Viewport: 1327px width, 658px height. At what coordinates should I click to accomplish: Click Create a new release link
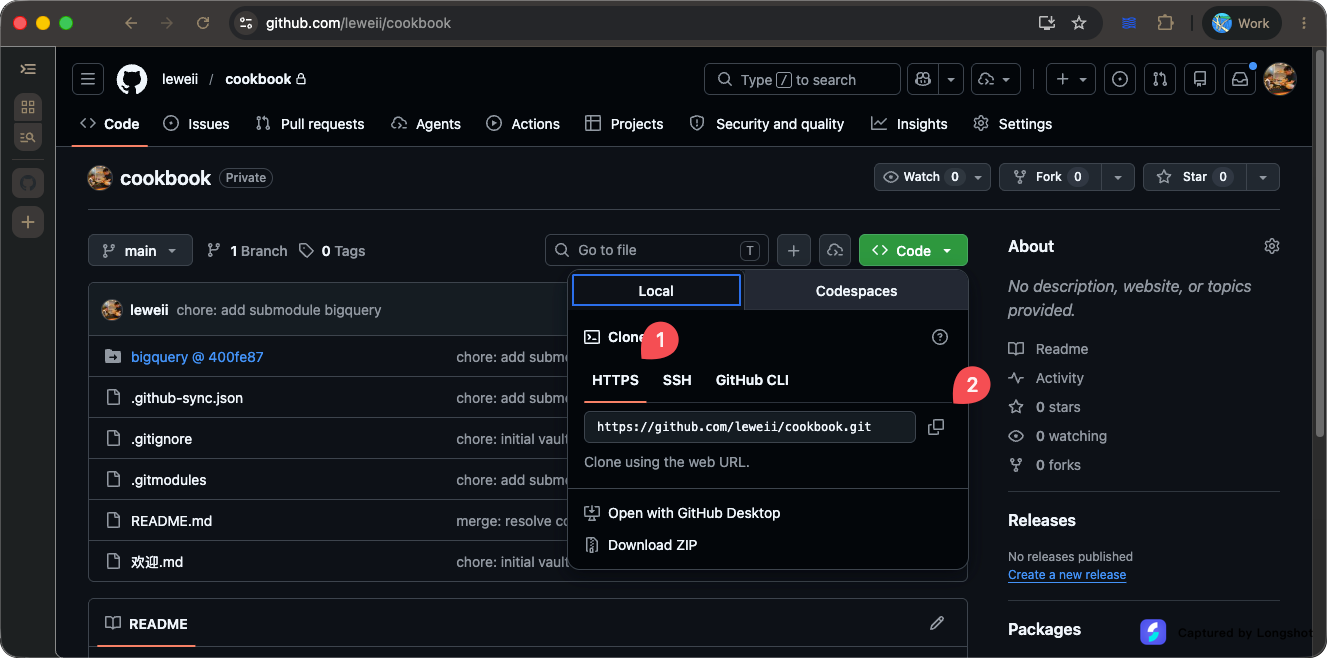coord(1067,575)
